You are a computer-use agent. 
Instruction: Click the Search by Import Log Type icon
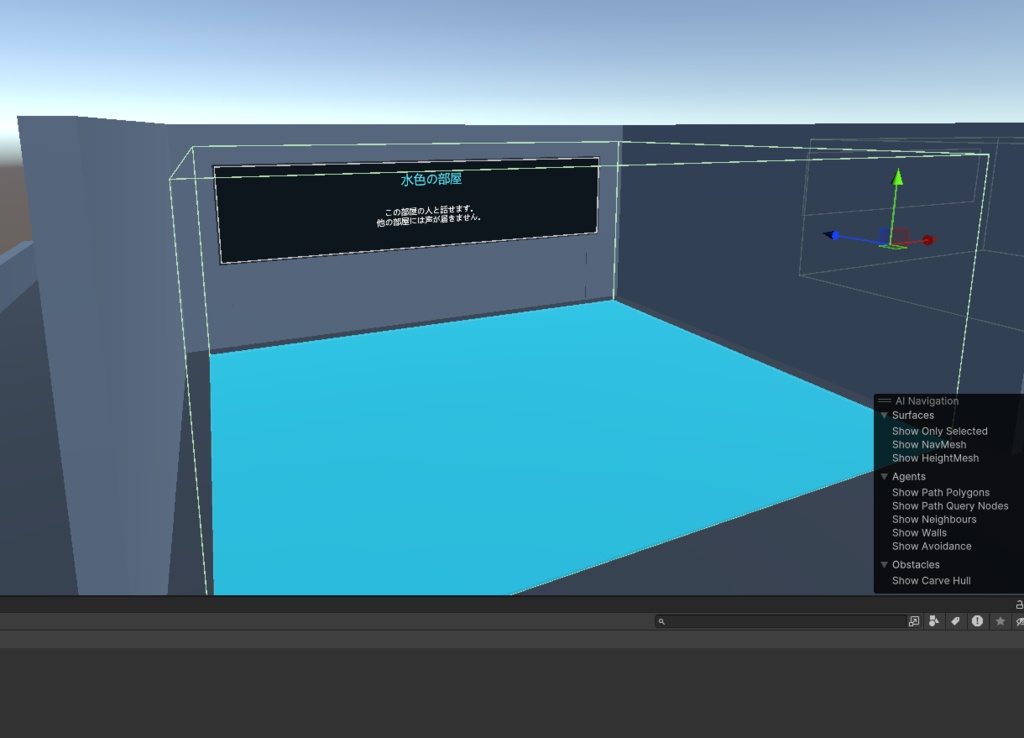tap(977, 621)
